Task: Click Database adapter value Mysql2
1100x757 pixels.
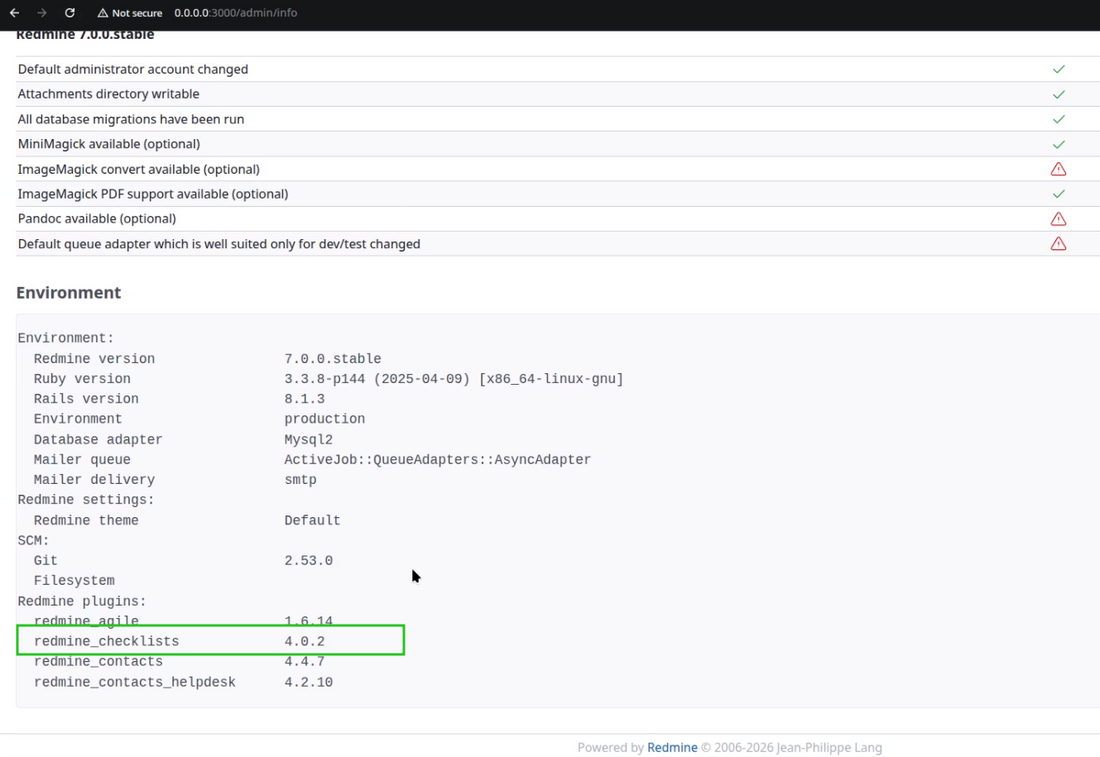Action: (x=308, y=440)
